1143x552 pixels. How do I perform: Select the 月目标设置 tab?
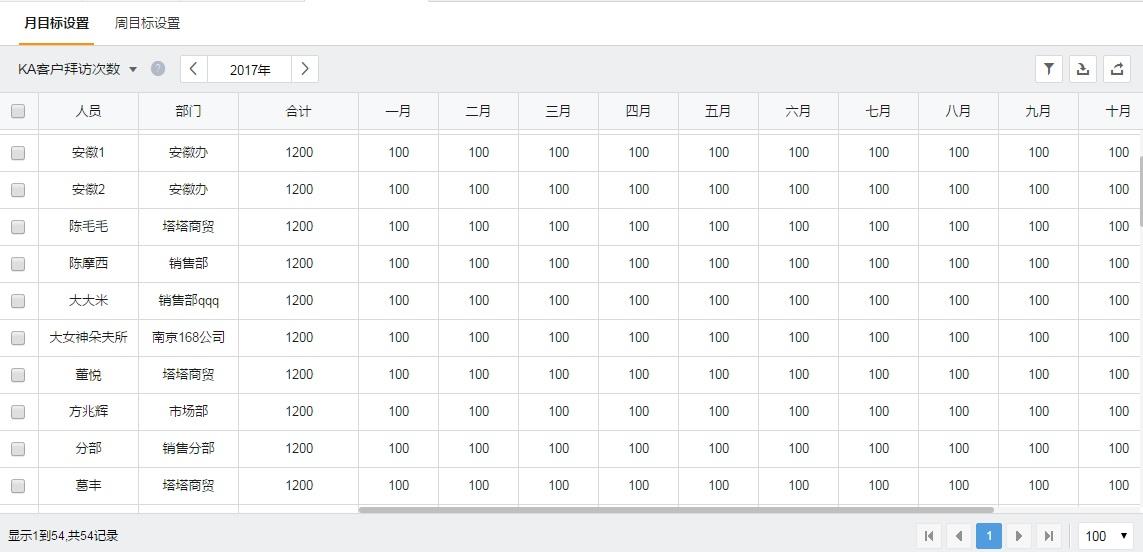56,23
